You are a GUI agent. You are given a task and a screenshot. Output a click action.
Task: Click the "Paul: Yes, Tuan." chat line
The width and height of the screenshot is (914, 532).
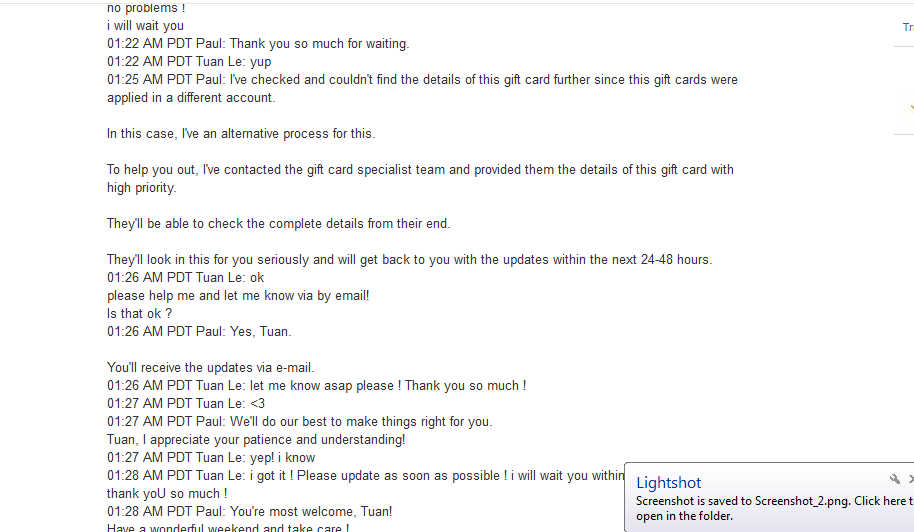[x=199, y=332]
